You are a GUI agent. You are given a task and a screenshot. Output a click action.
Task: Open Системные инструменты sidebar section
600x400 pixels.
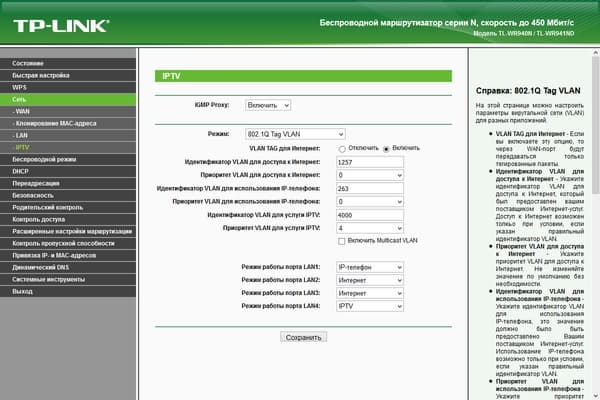tap(68, 279)
